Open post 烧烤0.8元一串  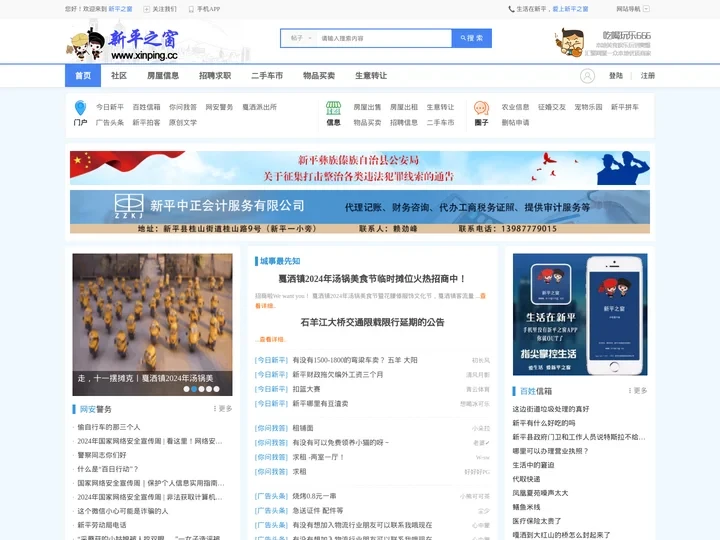tap(315, 496)
